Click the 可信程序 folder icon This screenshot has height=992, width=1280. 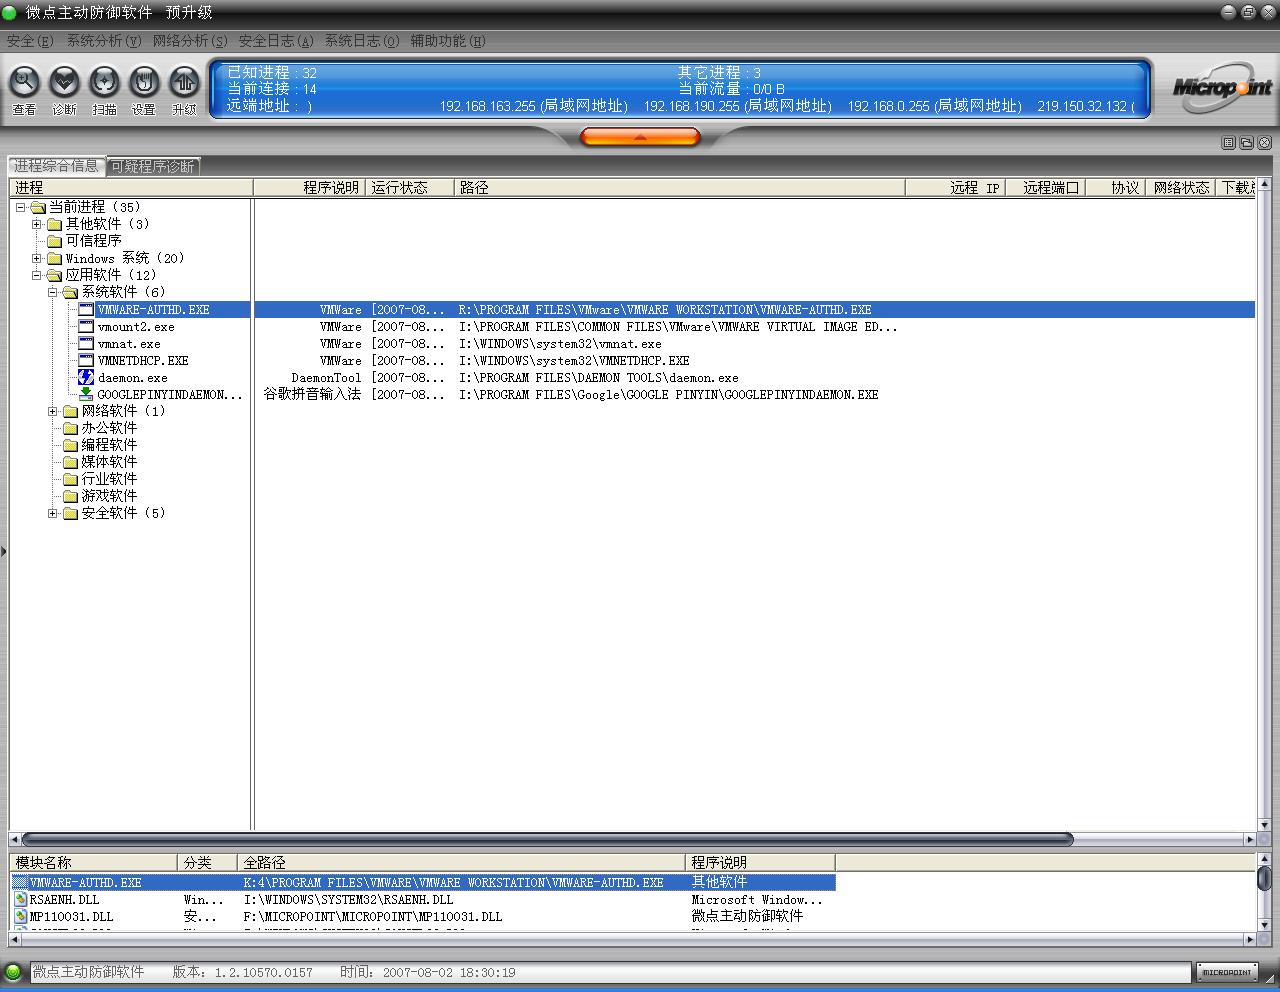pyautogui.click(x=54, y=241)
